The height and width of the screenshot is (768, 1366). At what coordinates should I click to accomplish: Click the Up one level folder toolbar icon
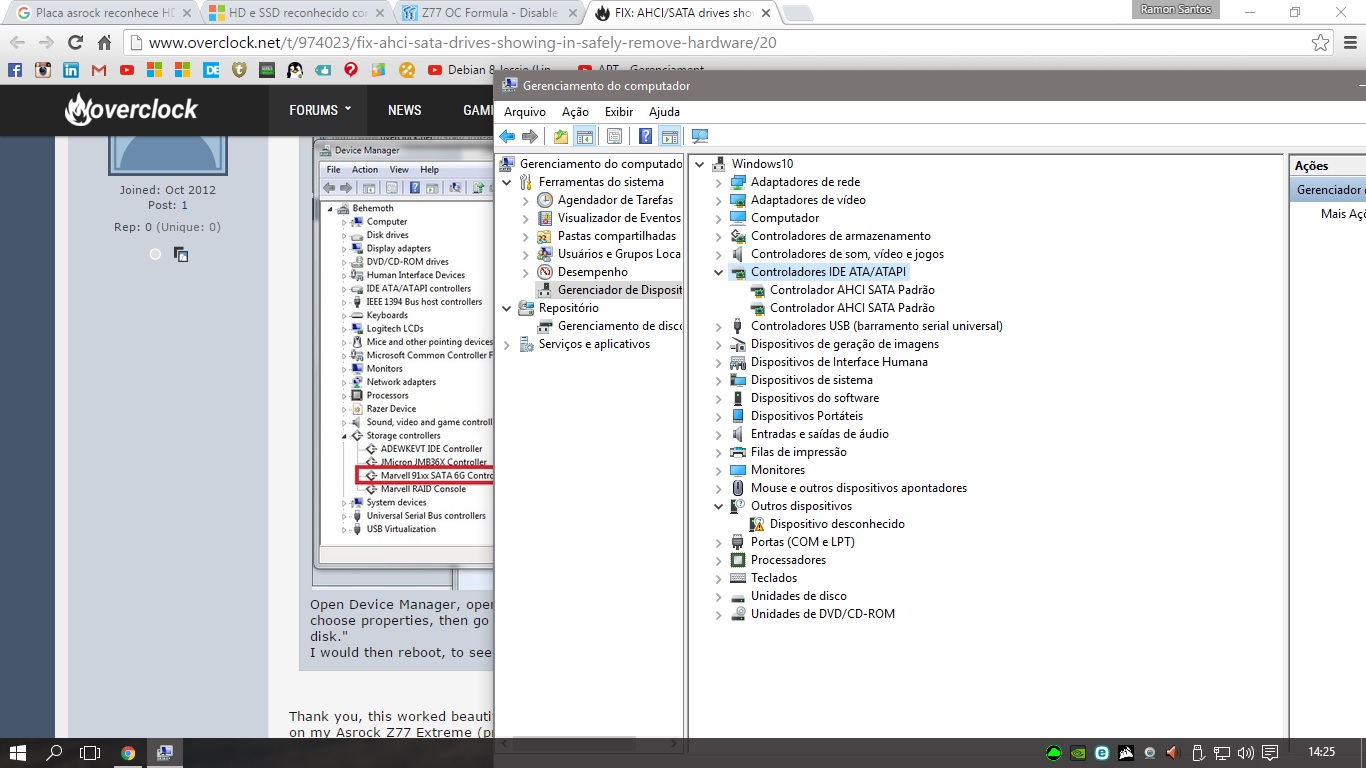[561, 137]
